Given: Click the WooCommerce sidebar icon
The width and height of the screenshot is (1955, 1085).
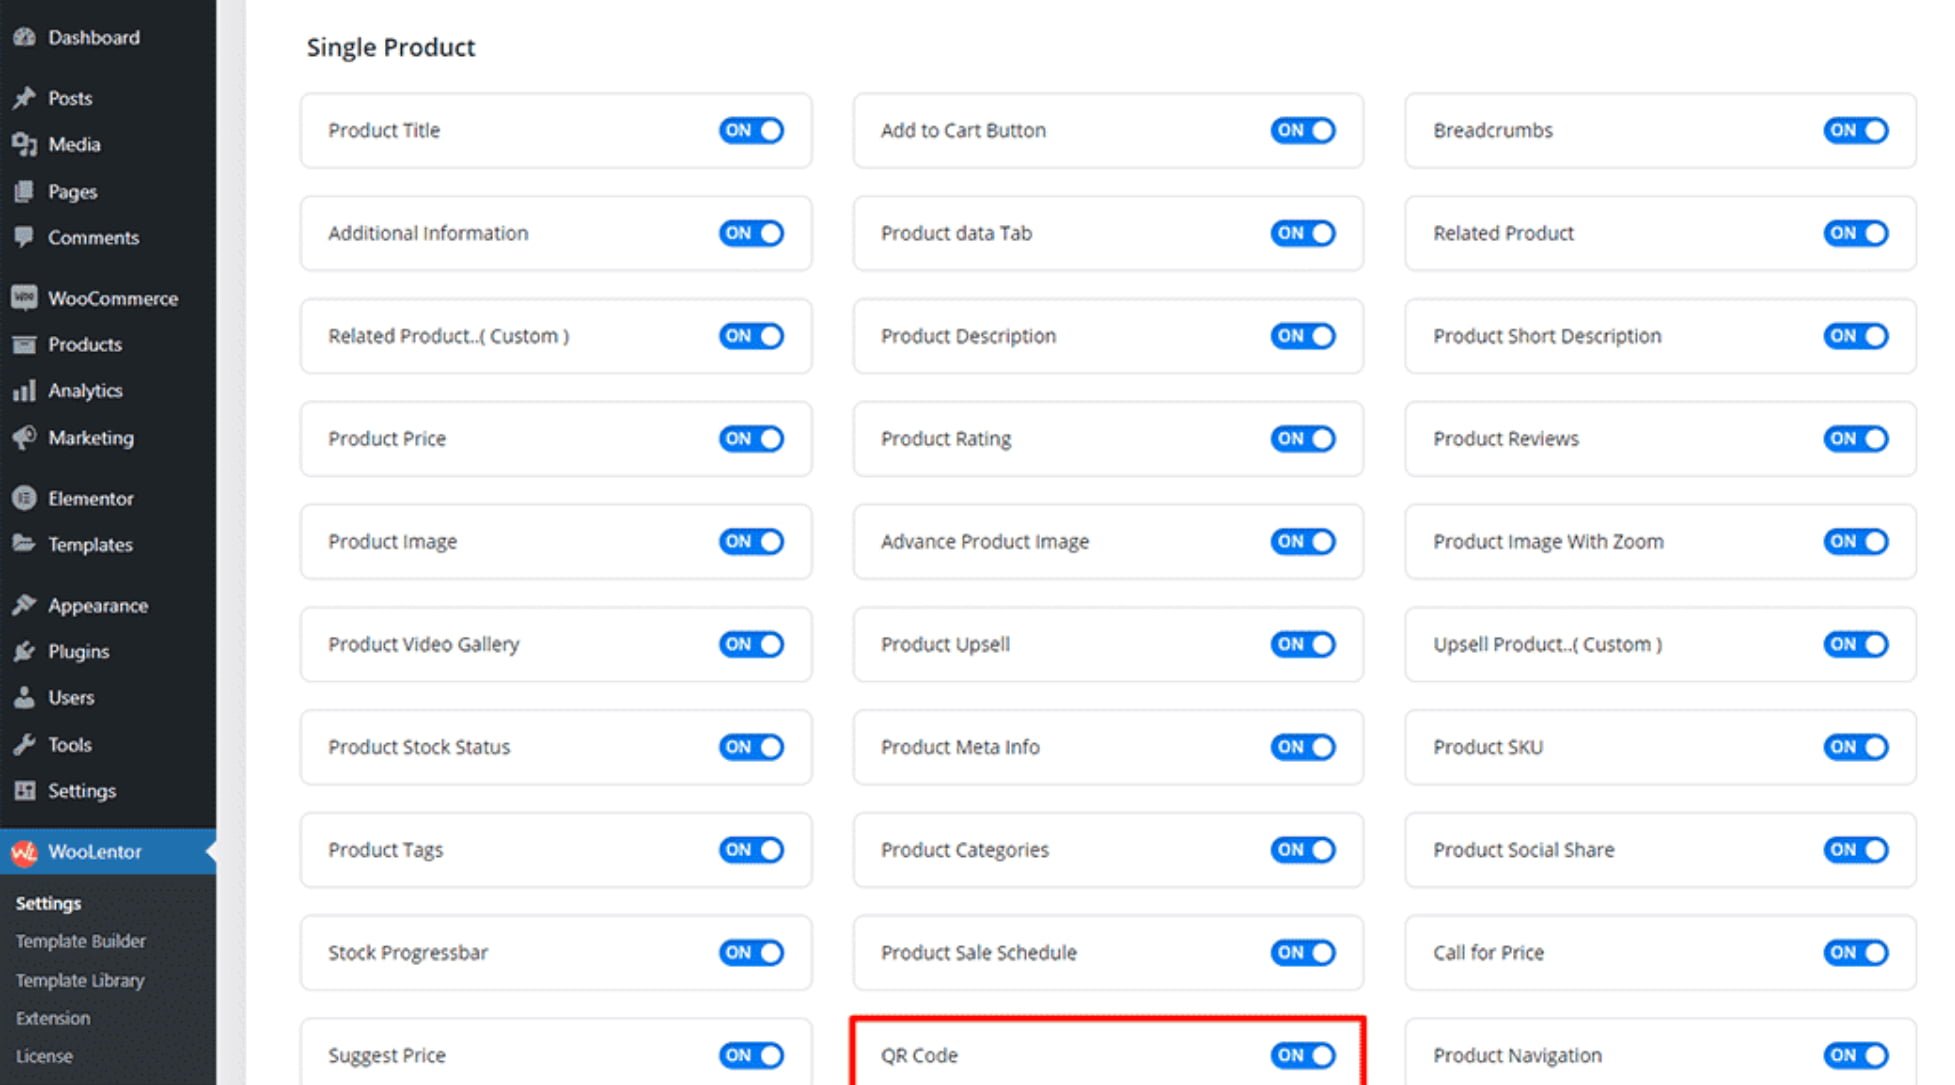Looking at the screenshot, I should (x=24, y=297).
